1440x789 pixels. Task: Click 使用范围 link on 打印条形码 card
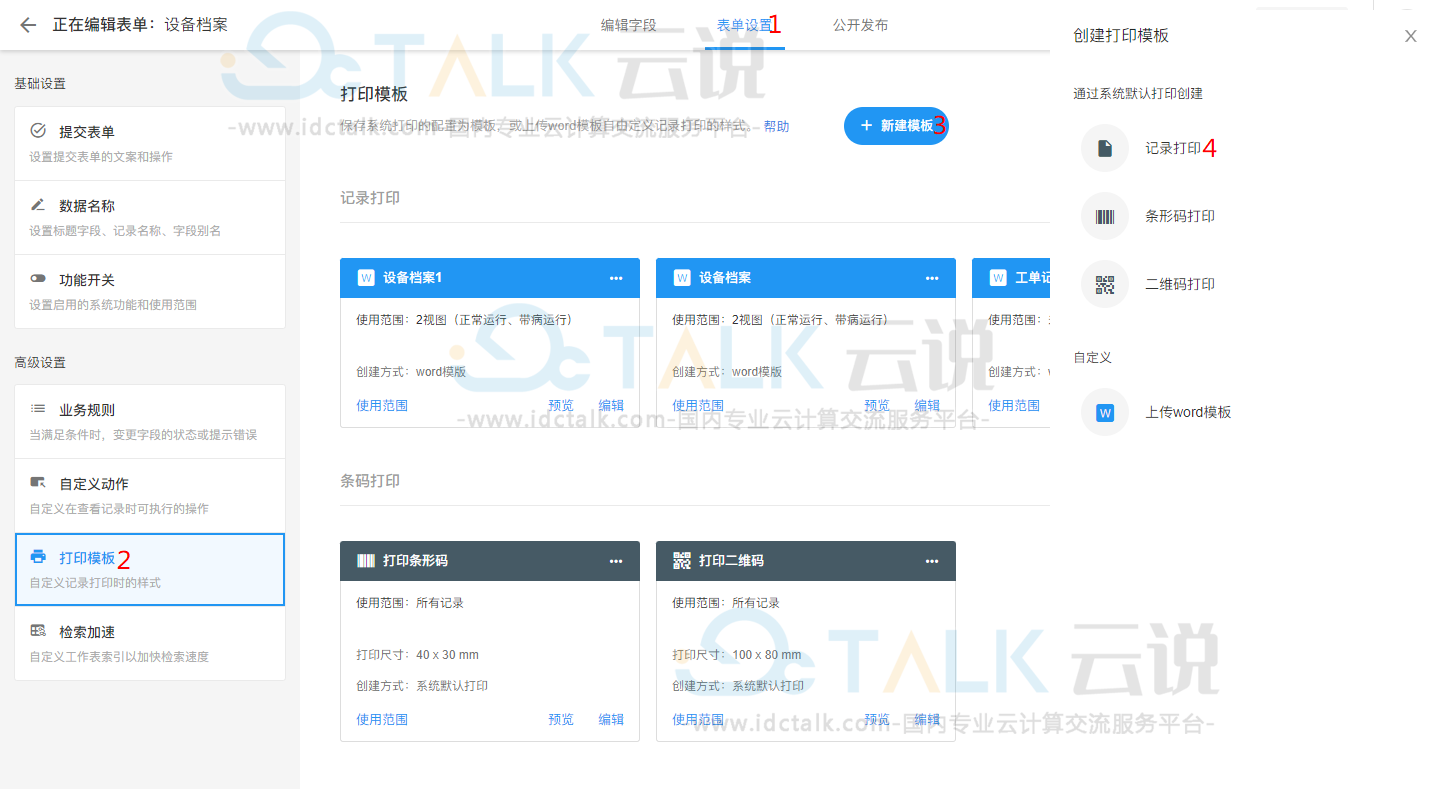pos(382,719)
